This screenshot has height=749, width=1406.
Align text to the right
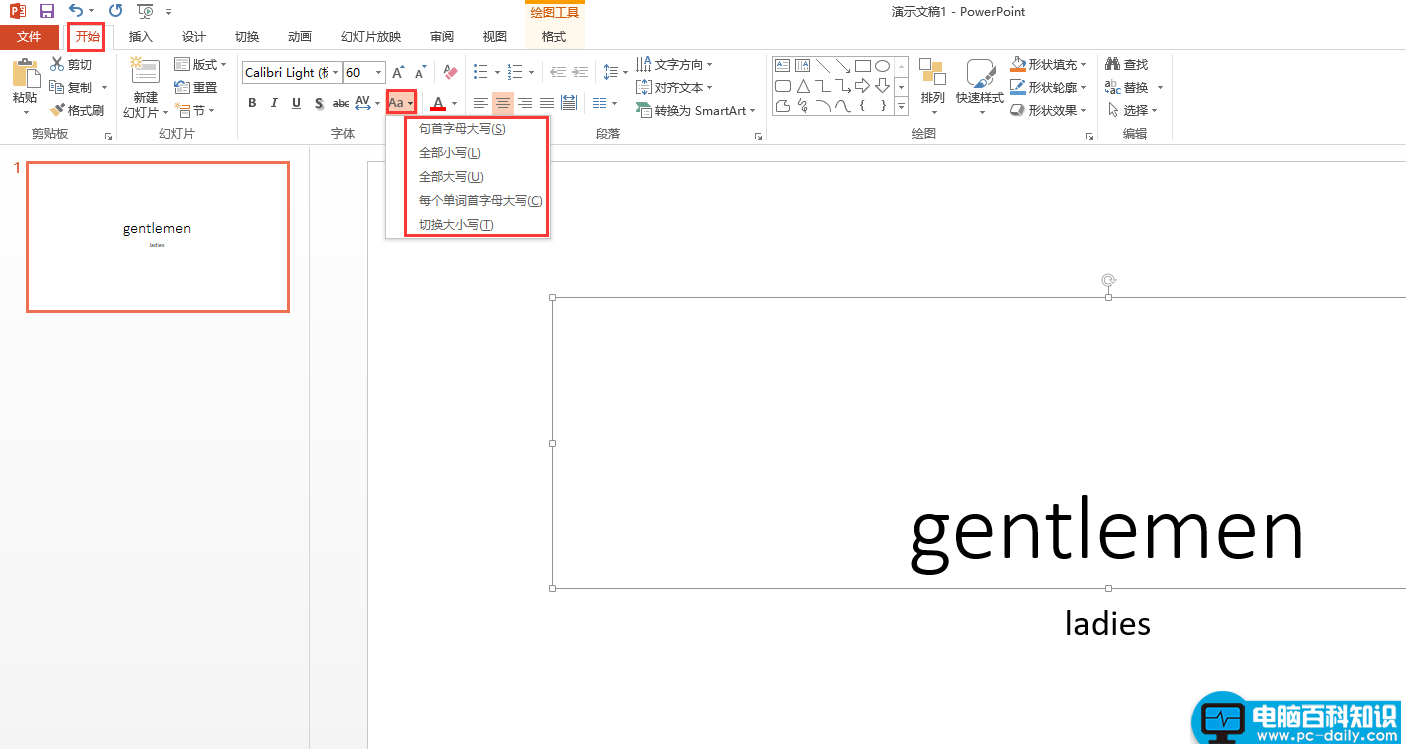click(x=525, y=103)
